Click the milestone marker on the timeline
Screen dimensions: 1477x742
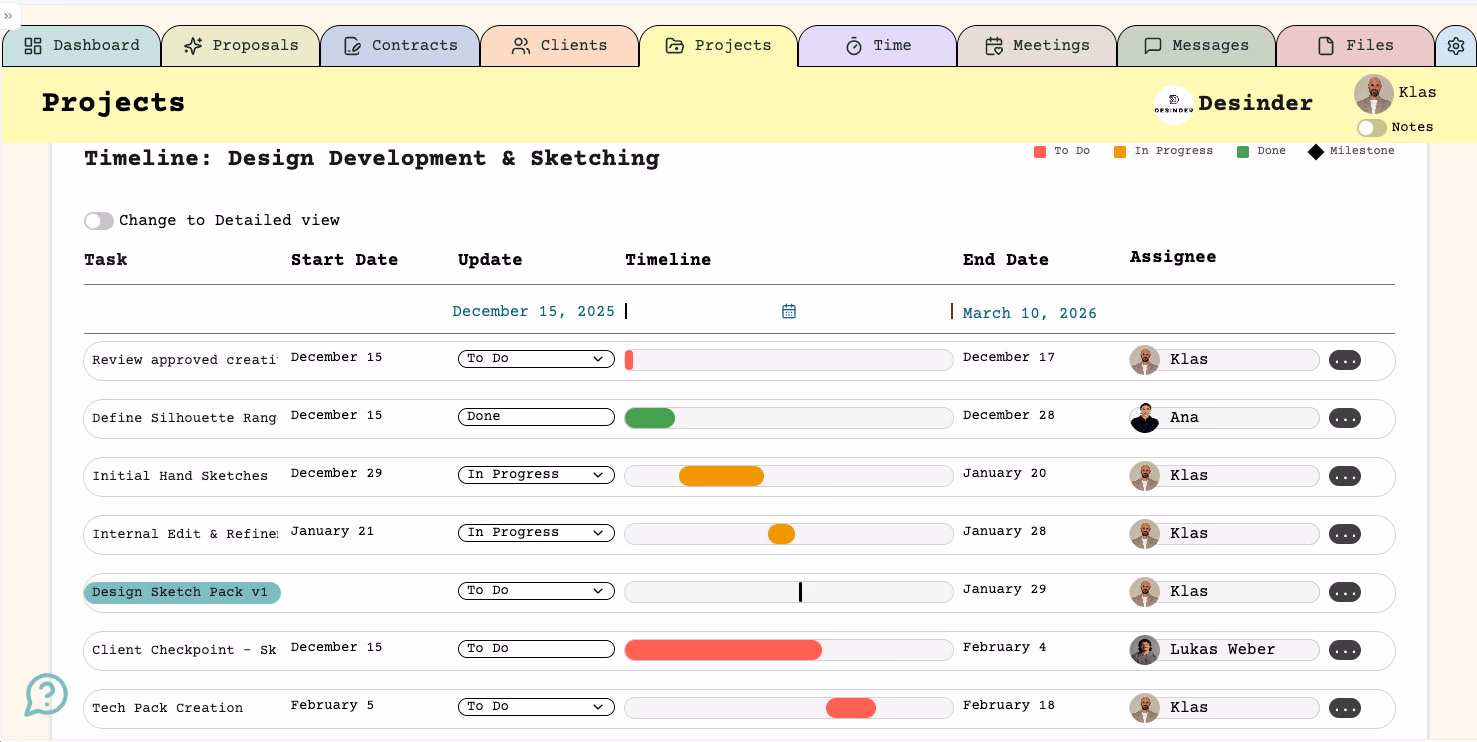(800, 592)
